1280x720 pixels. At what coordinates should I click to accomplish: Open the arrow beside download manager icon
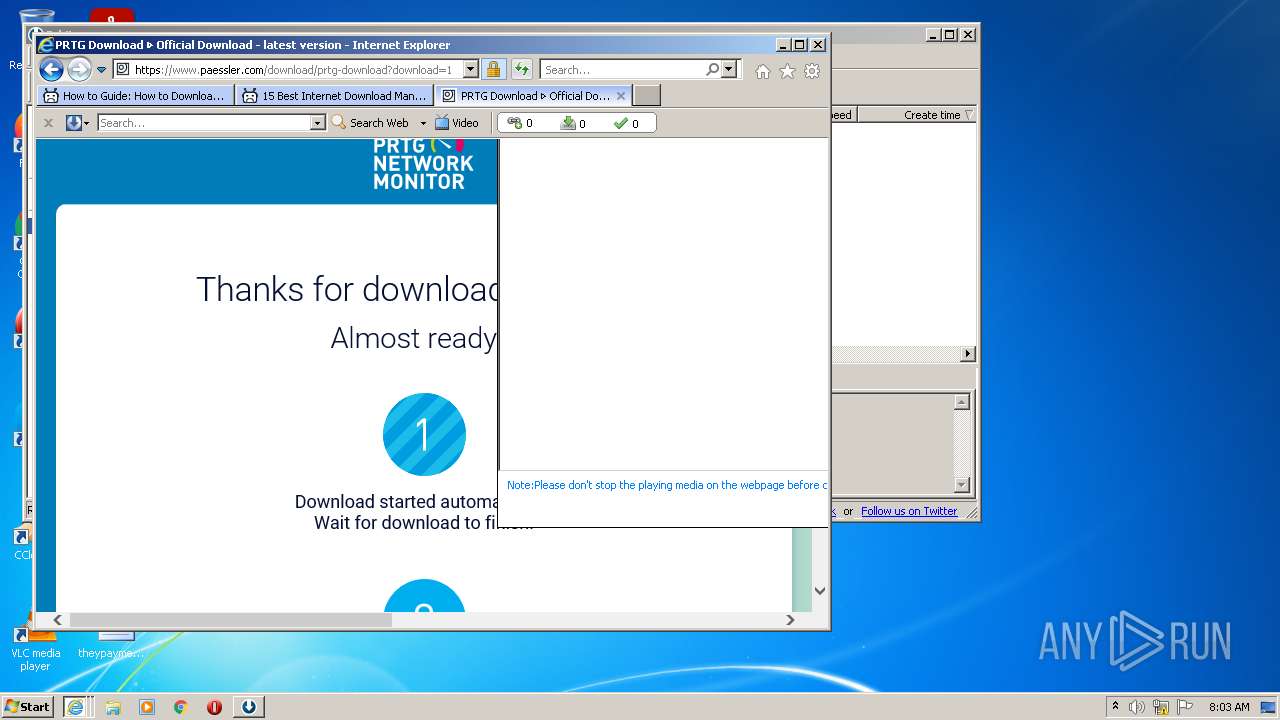[x=87, y=123]
